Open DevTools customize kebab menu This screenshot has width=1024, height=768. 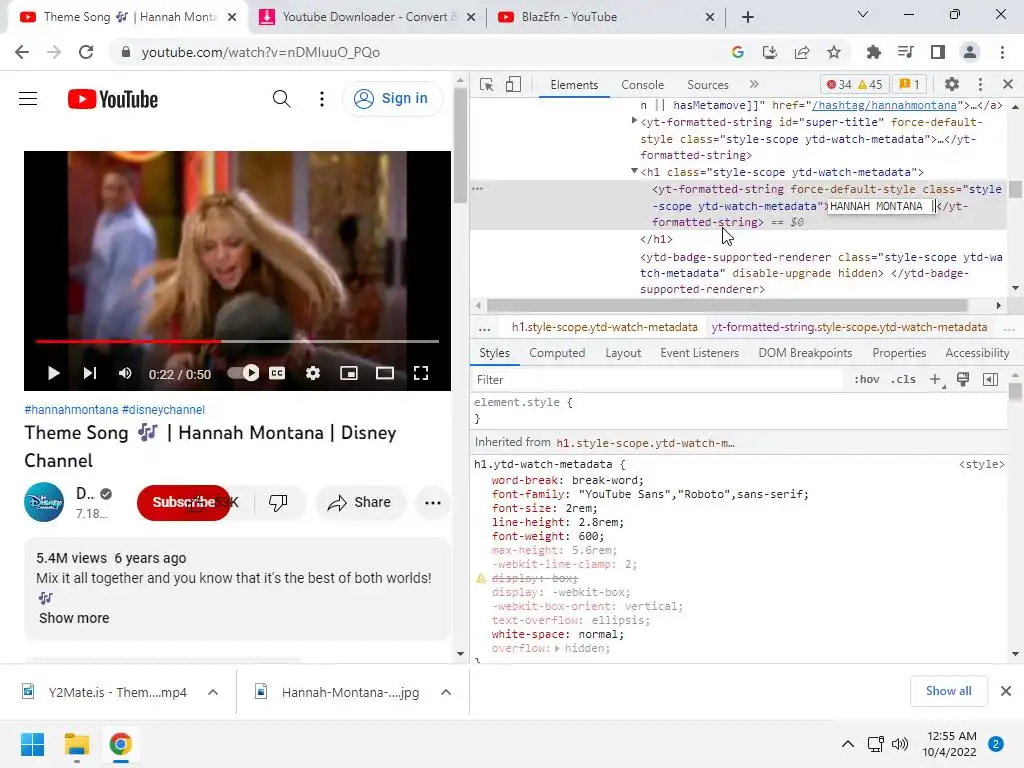pos(980,84)
